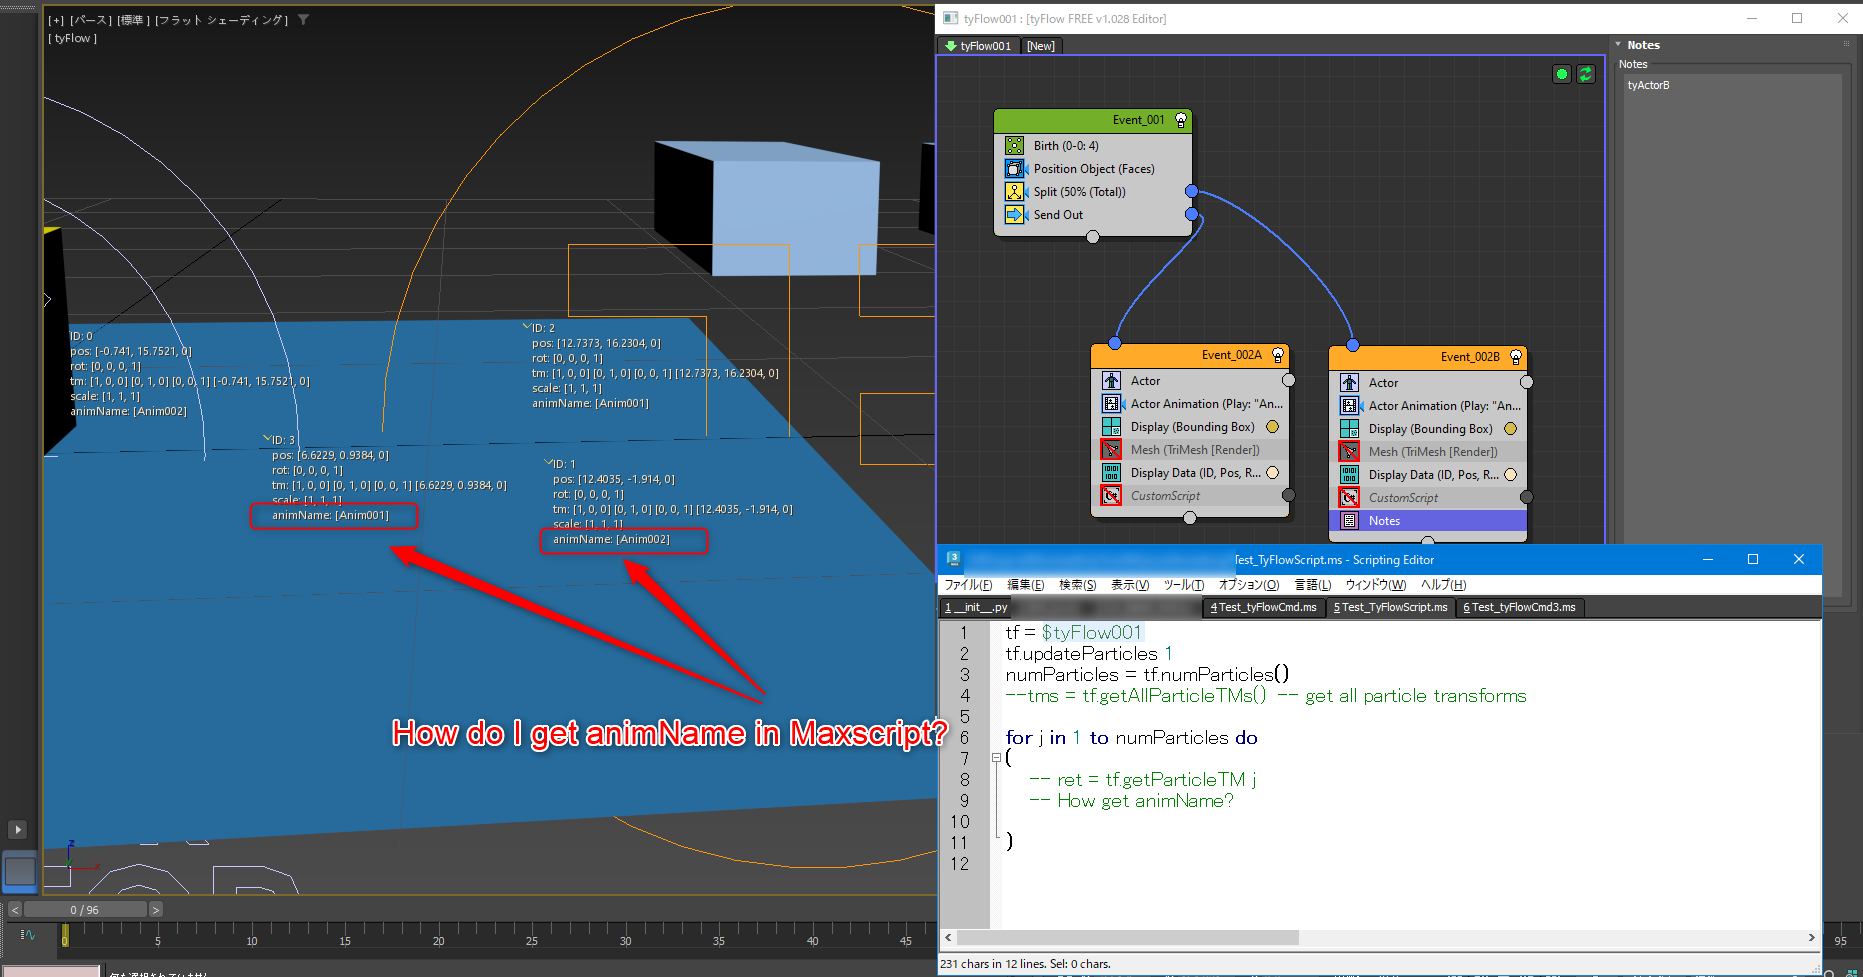
Task: Click the green refresh simulation icon
Action: (1586, 74)
